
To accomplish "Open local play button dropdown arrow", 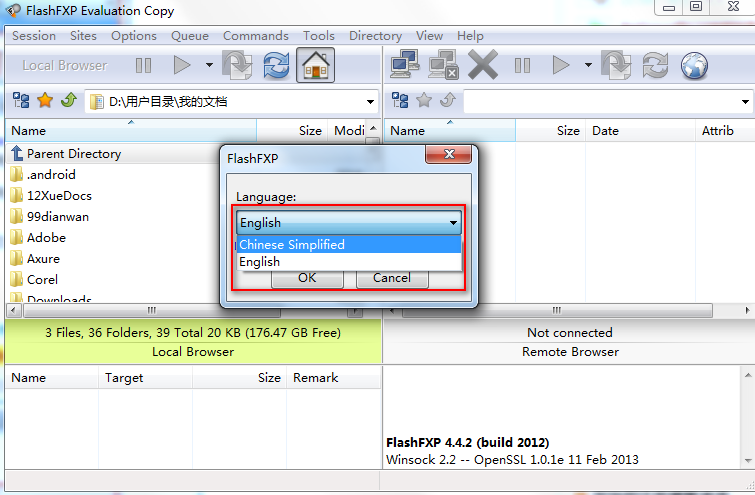I will point(209,65).
